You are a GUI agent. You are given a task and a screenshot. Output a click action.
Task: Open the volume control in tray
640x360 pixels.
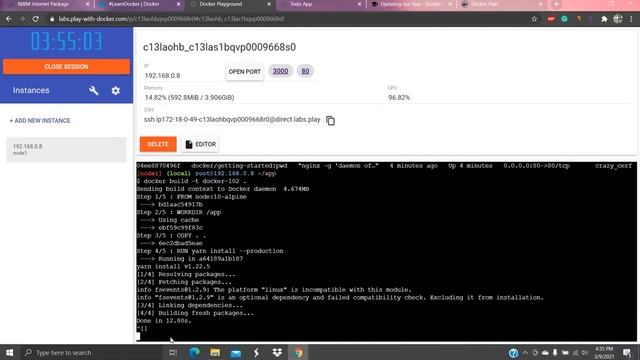[585, 353]
